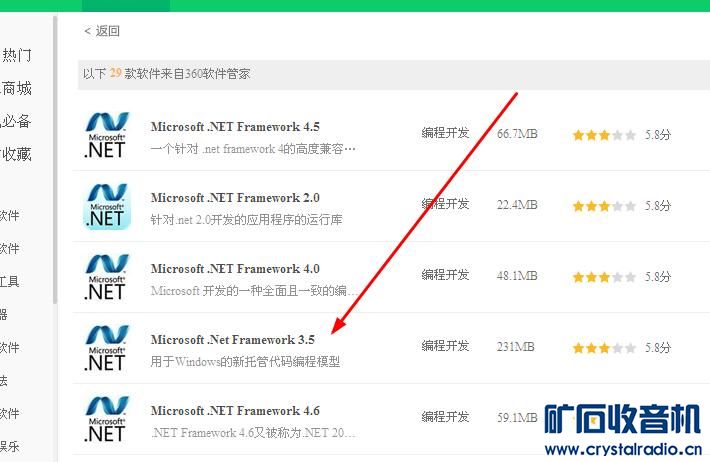Open the 娱乐 sidebar category

point(10,447)
